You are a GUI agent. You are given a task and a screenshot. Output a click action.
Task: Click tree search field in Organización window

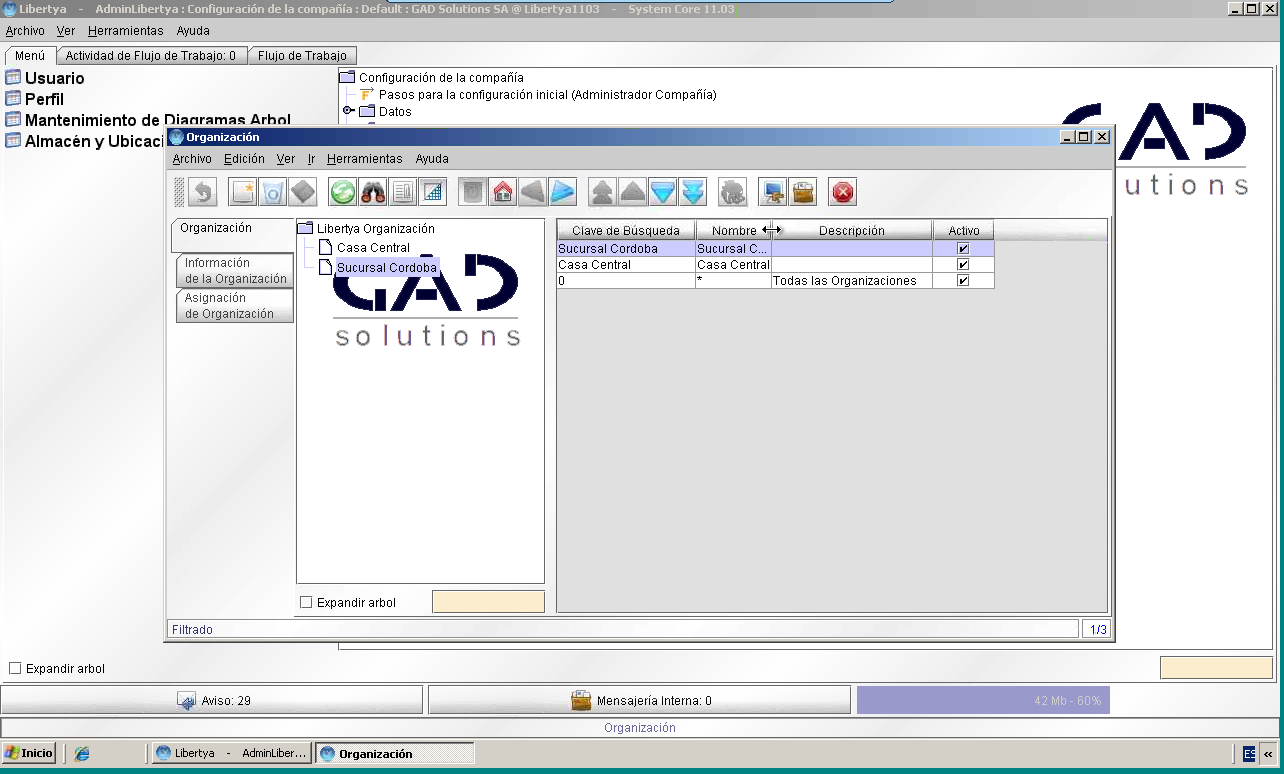[x=488, y=601]
